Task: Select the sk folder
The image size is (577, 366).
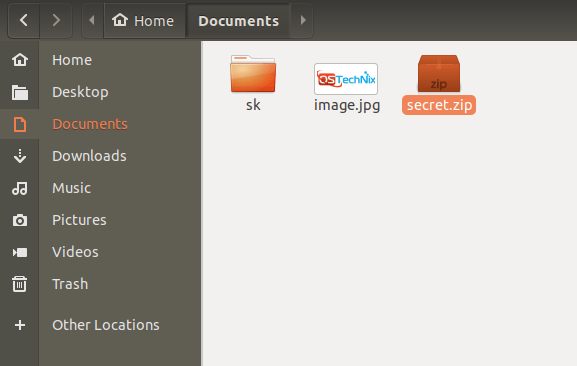Action: tap(253, 83)
